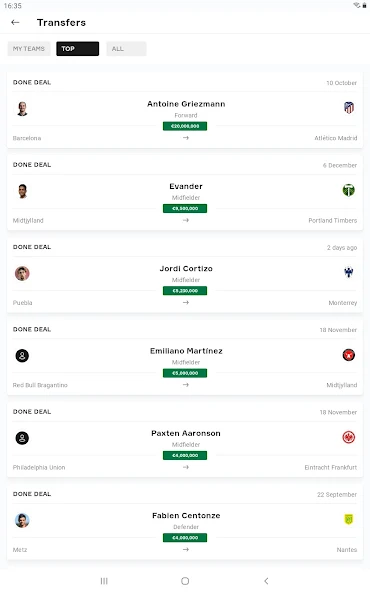Tap the back arrow beside Transfers
Image resolution: width=370 pixels, height=592 pixels.
15,23
